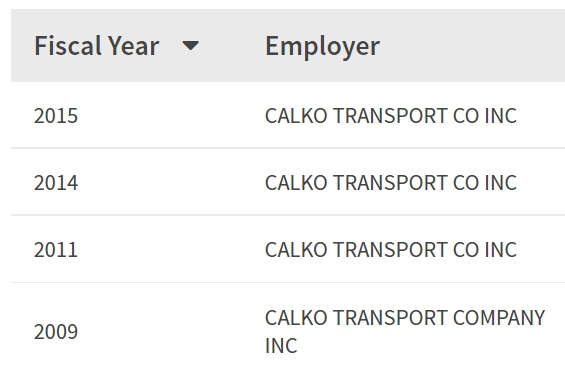
Task: Click the word Fiscal in the header
Action: click(x=68, y=46)
